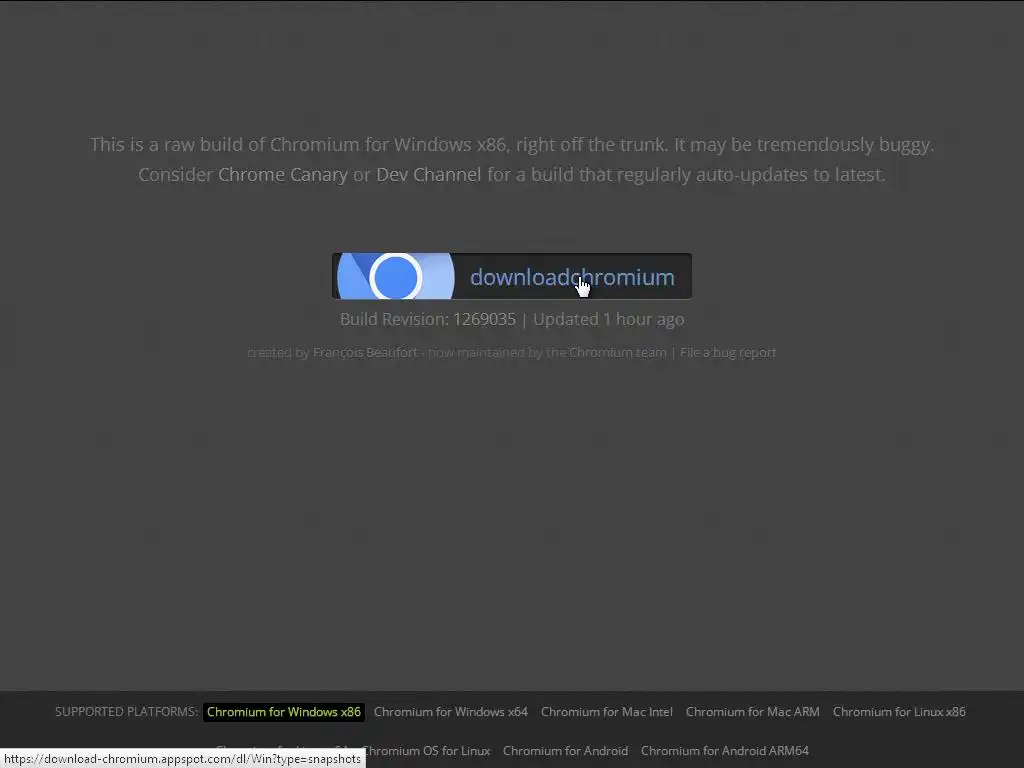Click the status bar download URL text
The width and height of the screenshot is (1024, 768).
(x=182, y=759)
